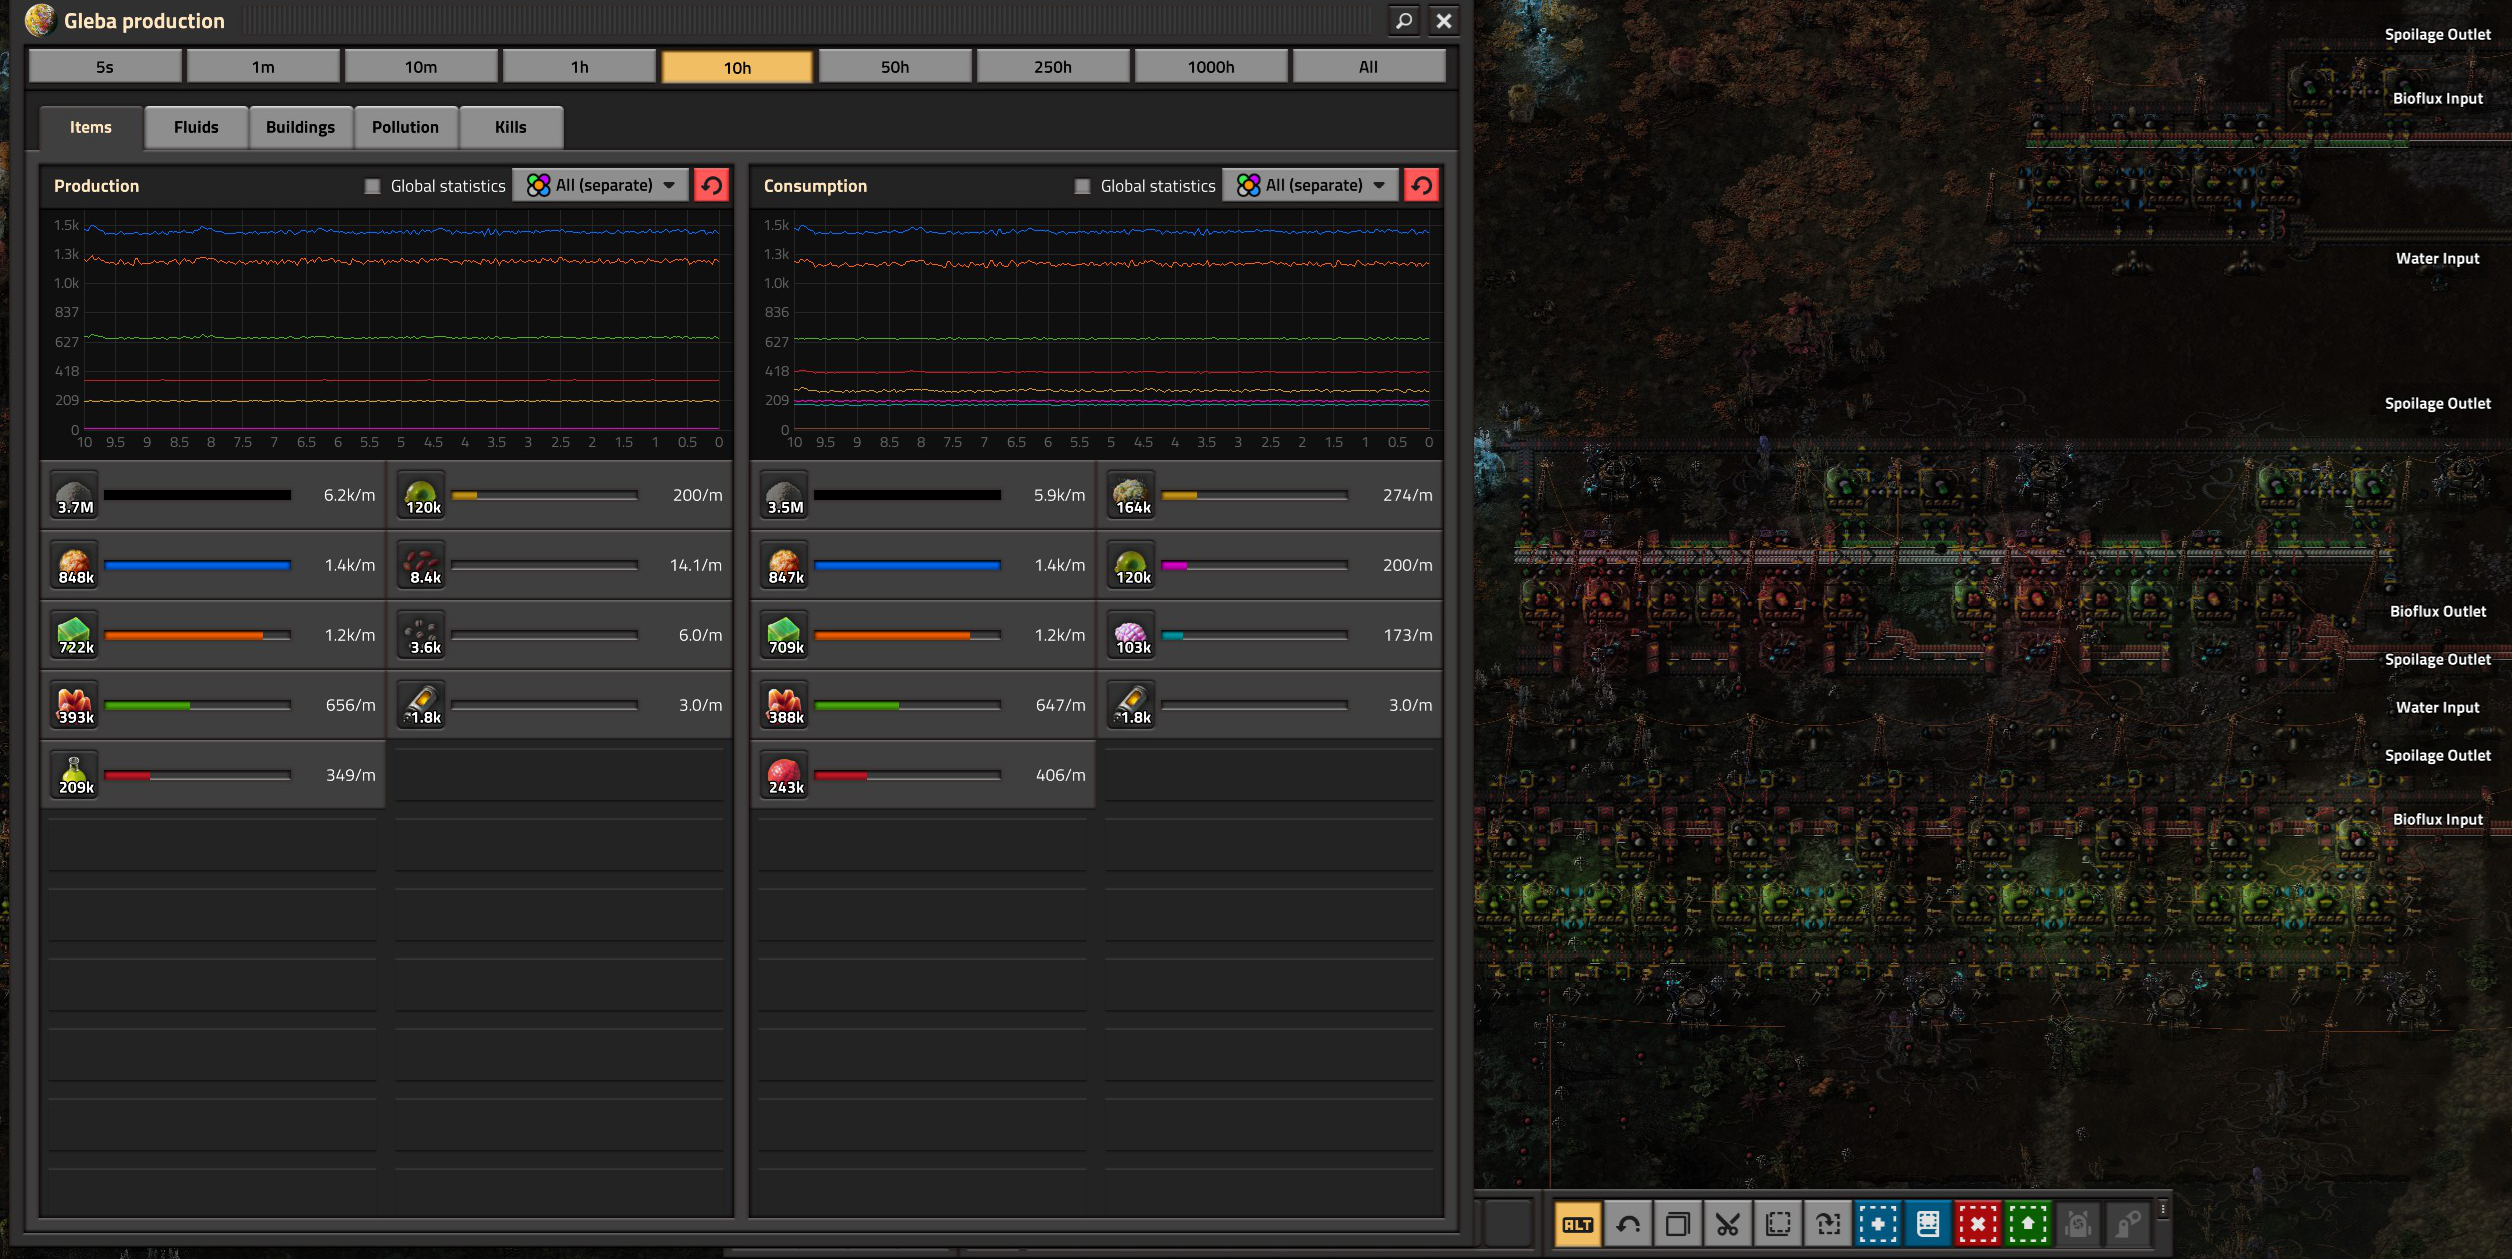
Task: Open the Consumption All (separate) dropdown
Action: (x=1311, y=185)
